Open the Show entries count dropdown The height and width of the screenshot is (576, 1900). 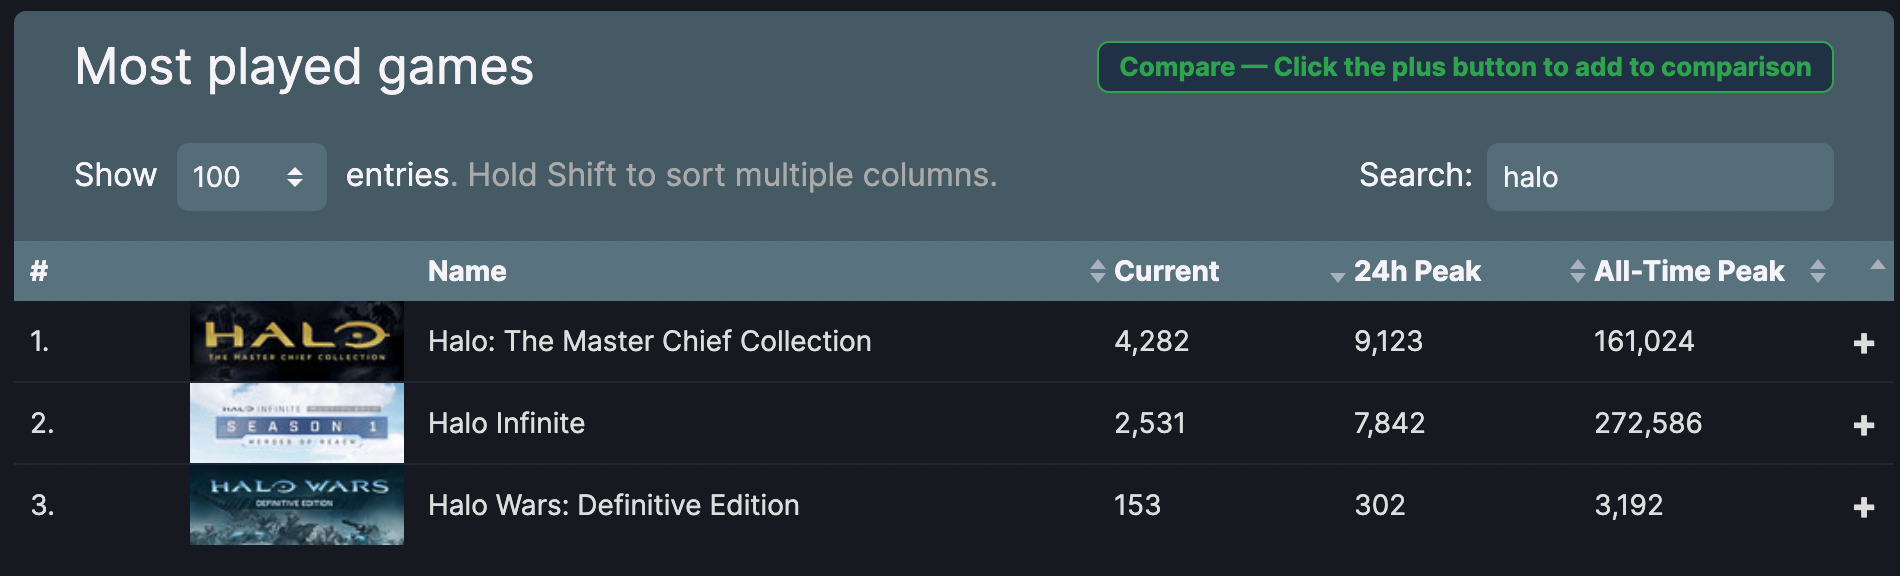251,177
